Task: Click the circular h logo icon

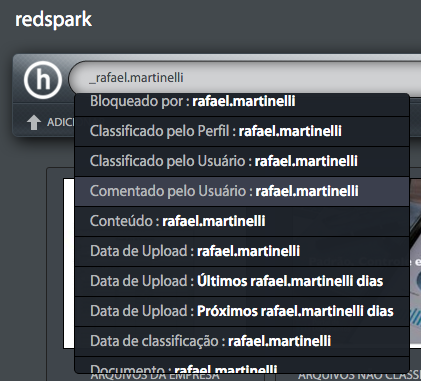Action: (43, 80)
